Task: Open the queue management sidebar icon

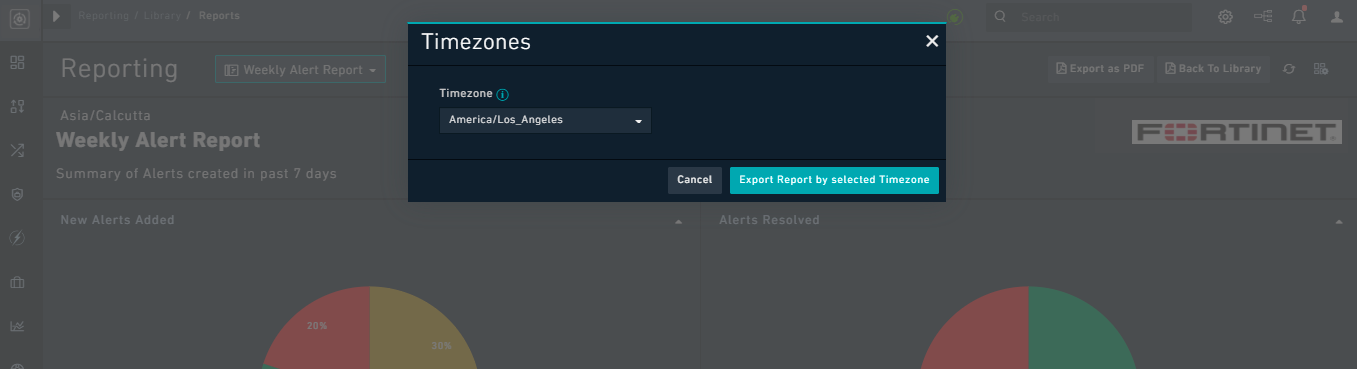Action: pyautogui.click(x=17, y=106)
